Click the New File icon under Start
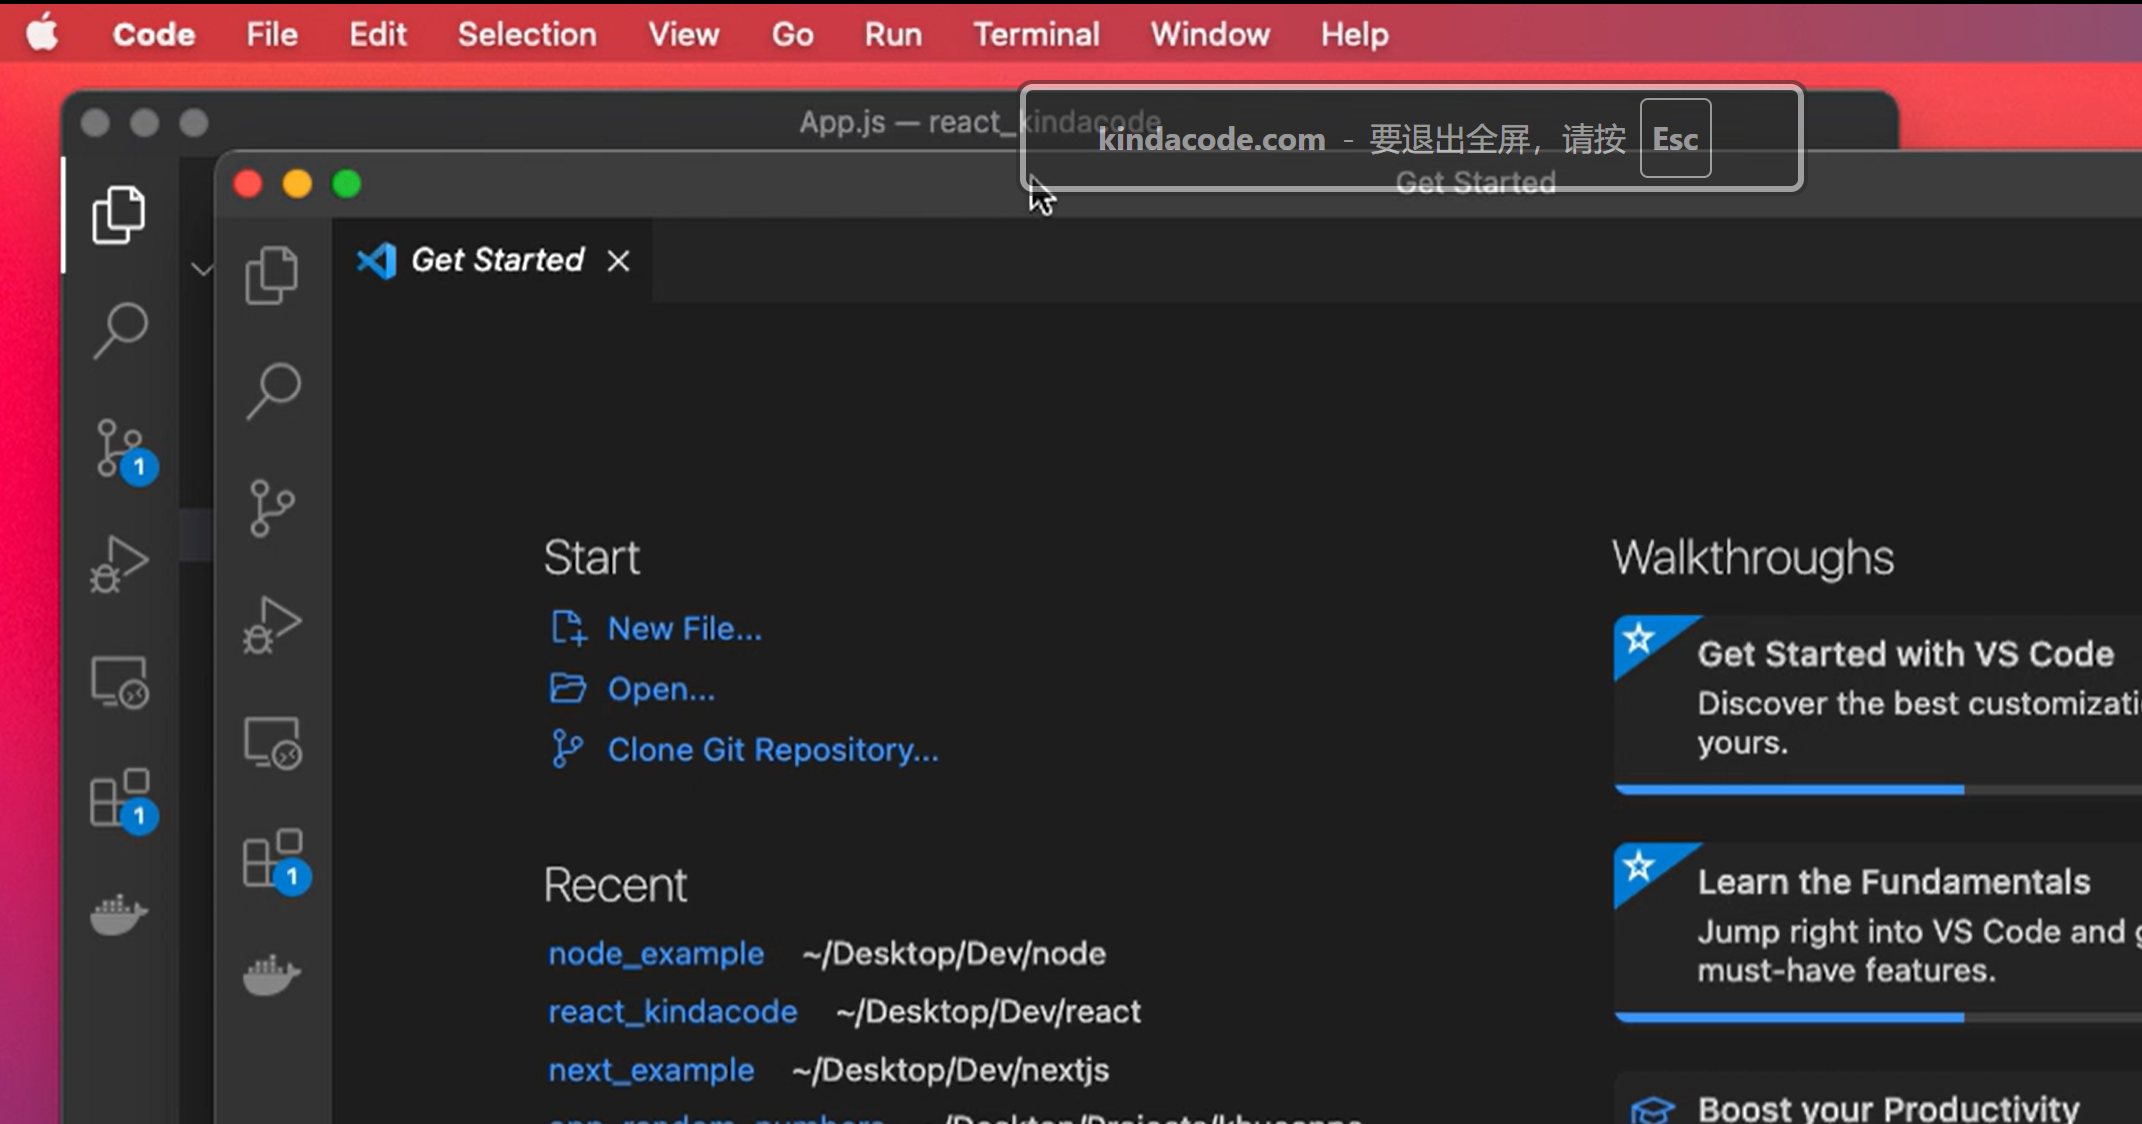The width and height of the screenshot is (2142, 1124). 569,628
